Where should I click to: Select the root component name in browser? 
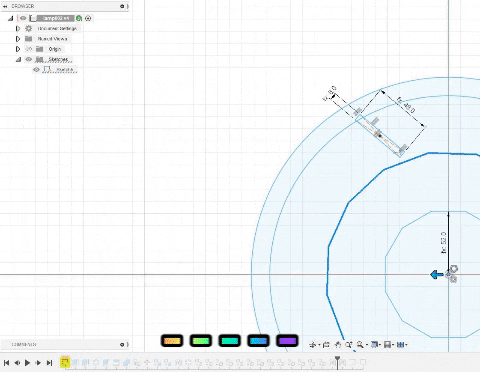coord(56,18)
